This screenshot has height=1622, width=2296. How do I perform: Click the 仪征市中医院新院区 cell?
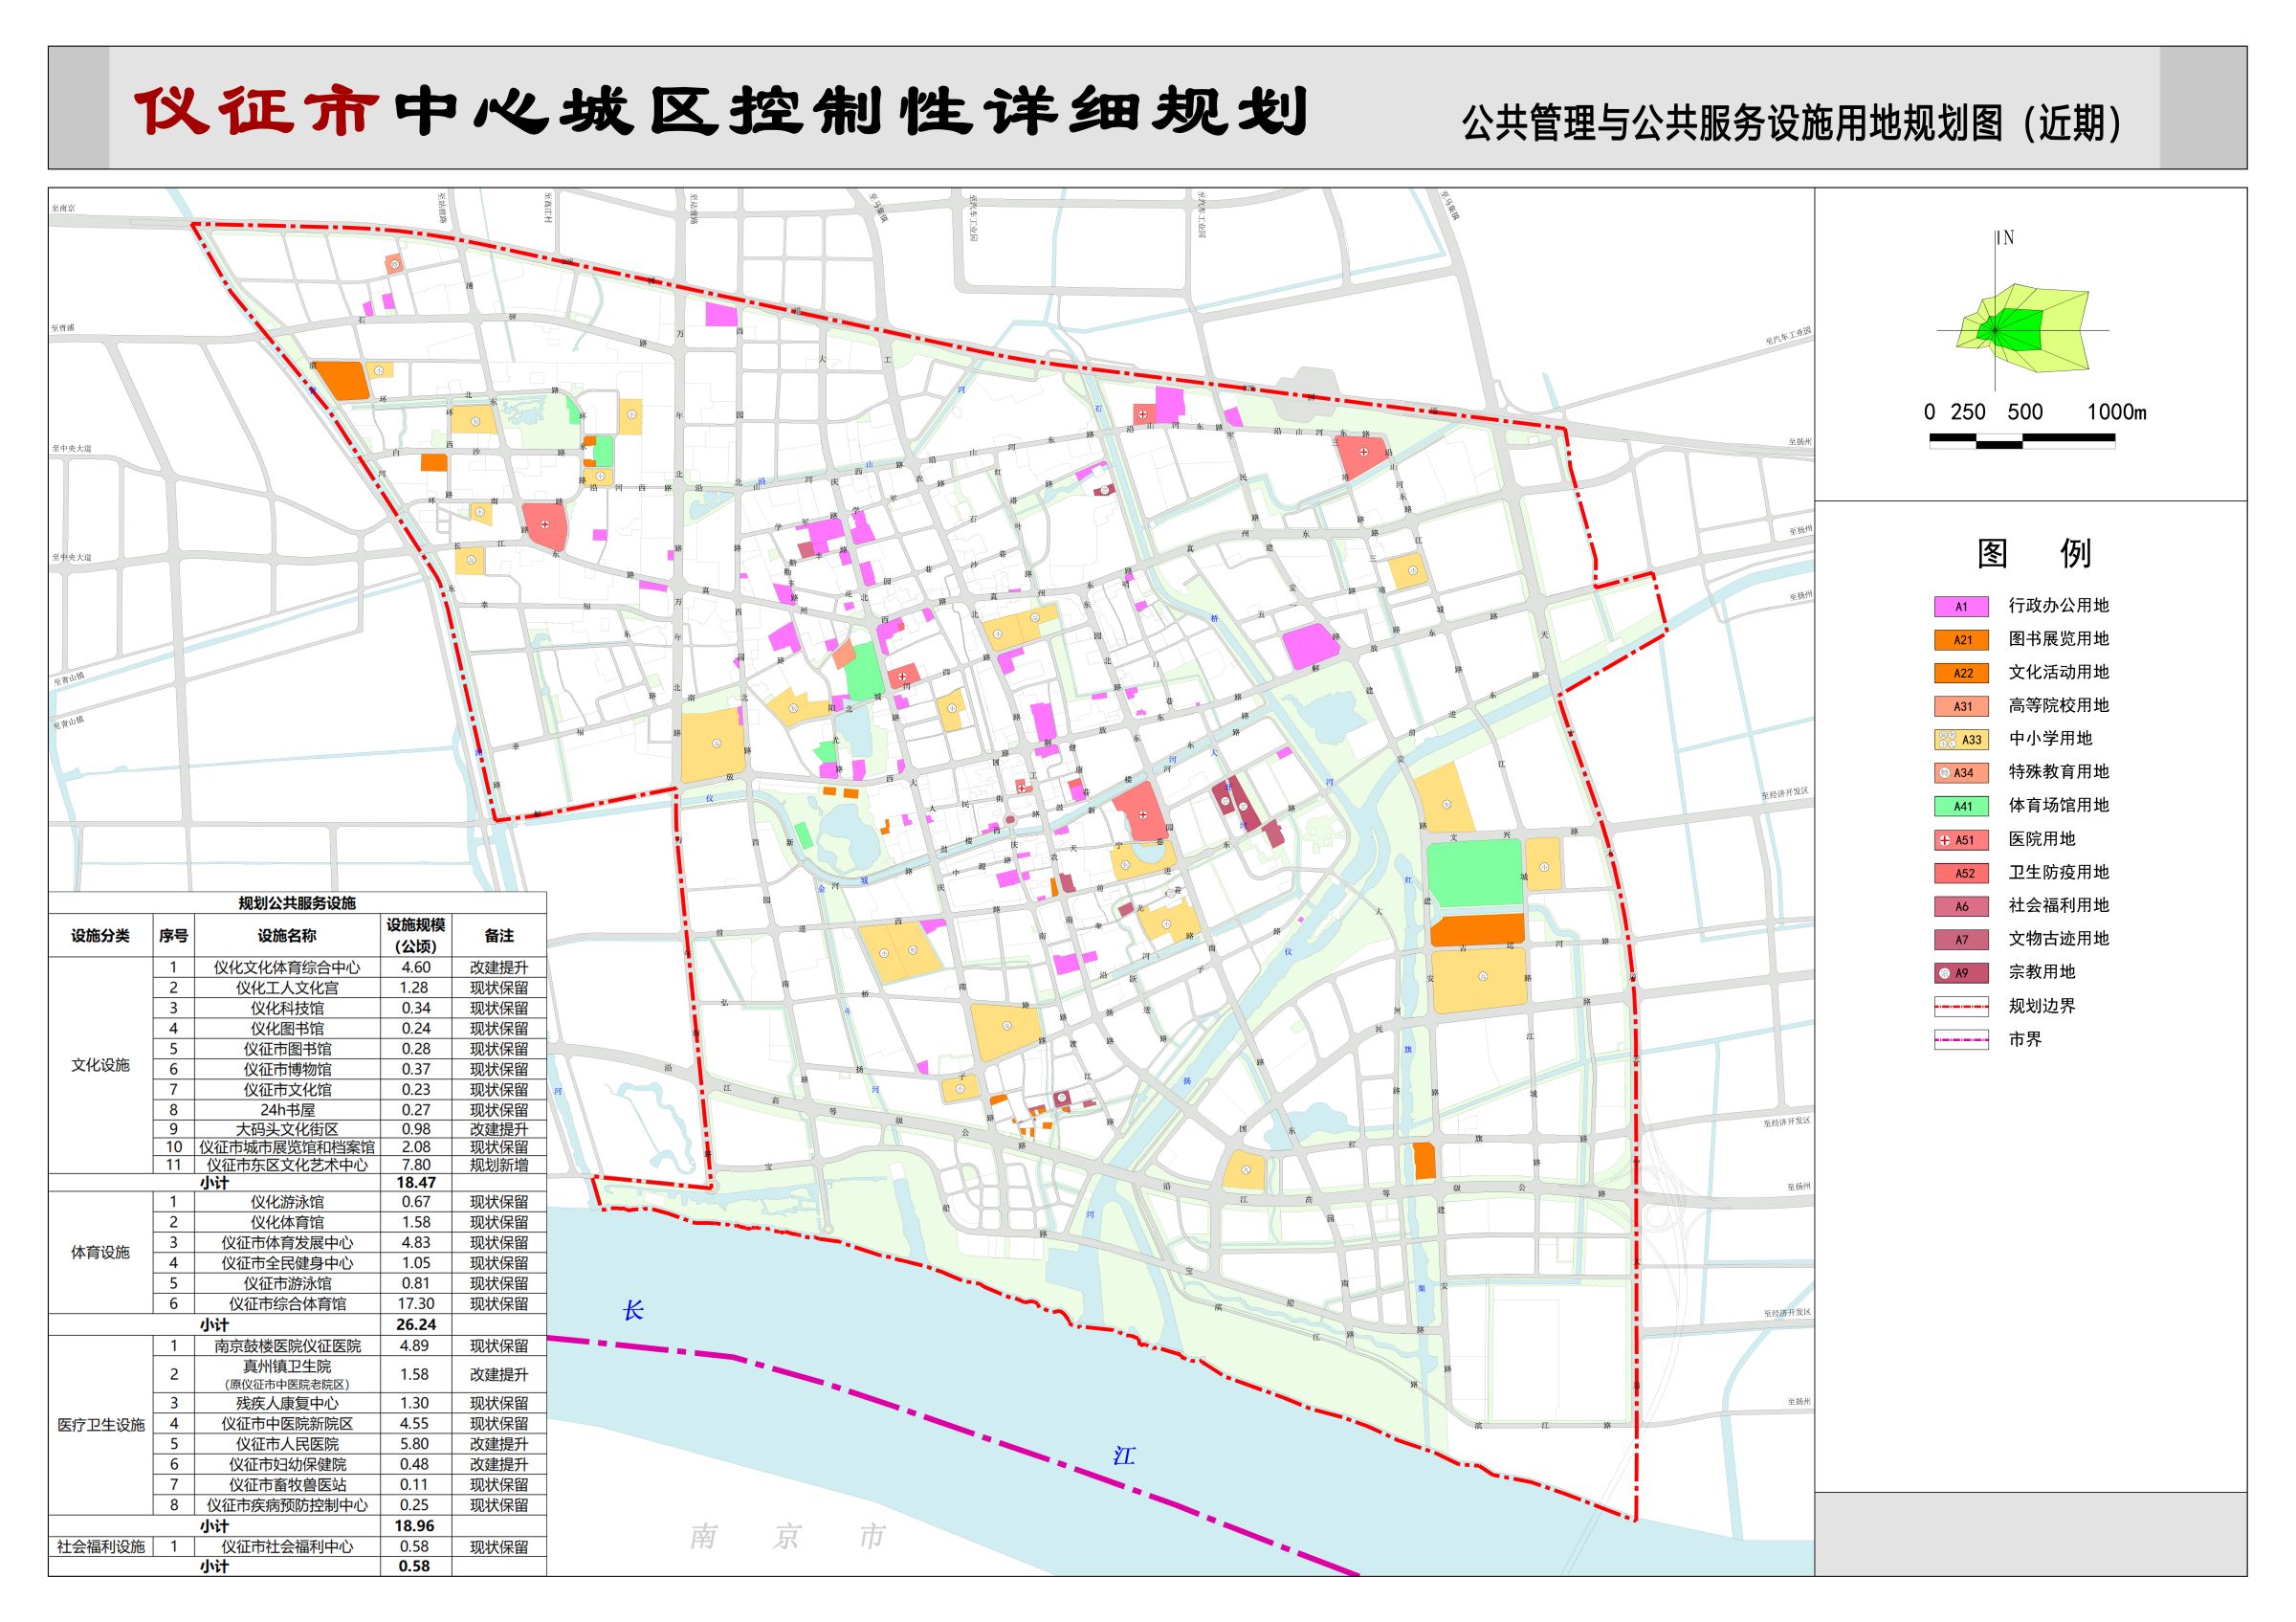pyautogui.click(x=287, y=1424)
